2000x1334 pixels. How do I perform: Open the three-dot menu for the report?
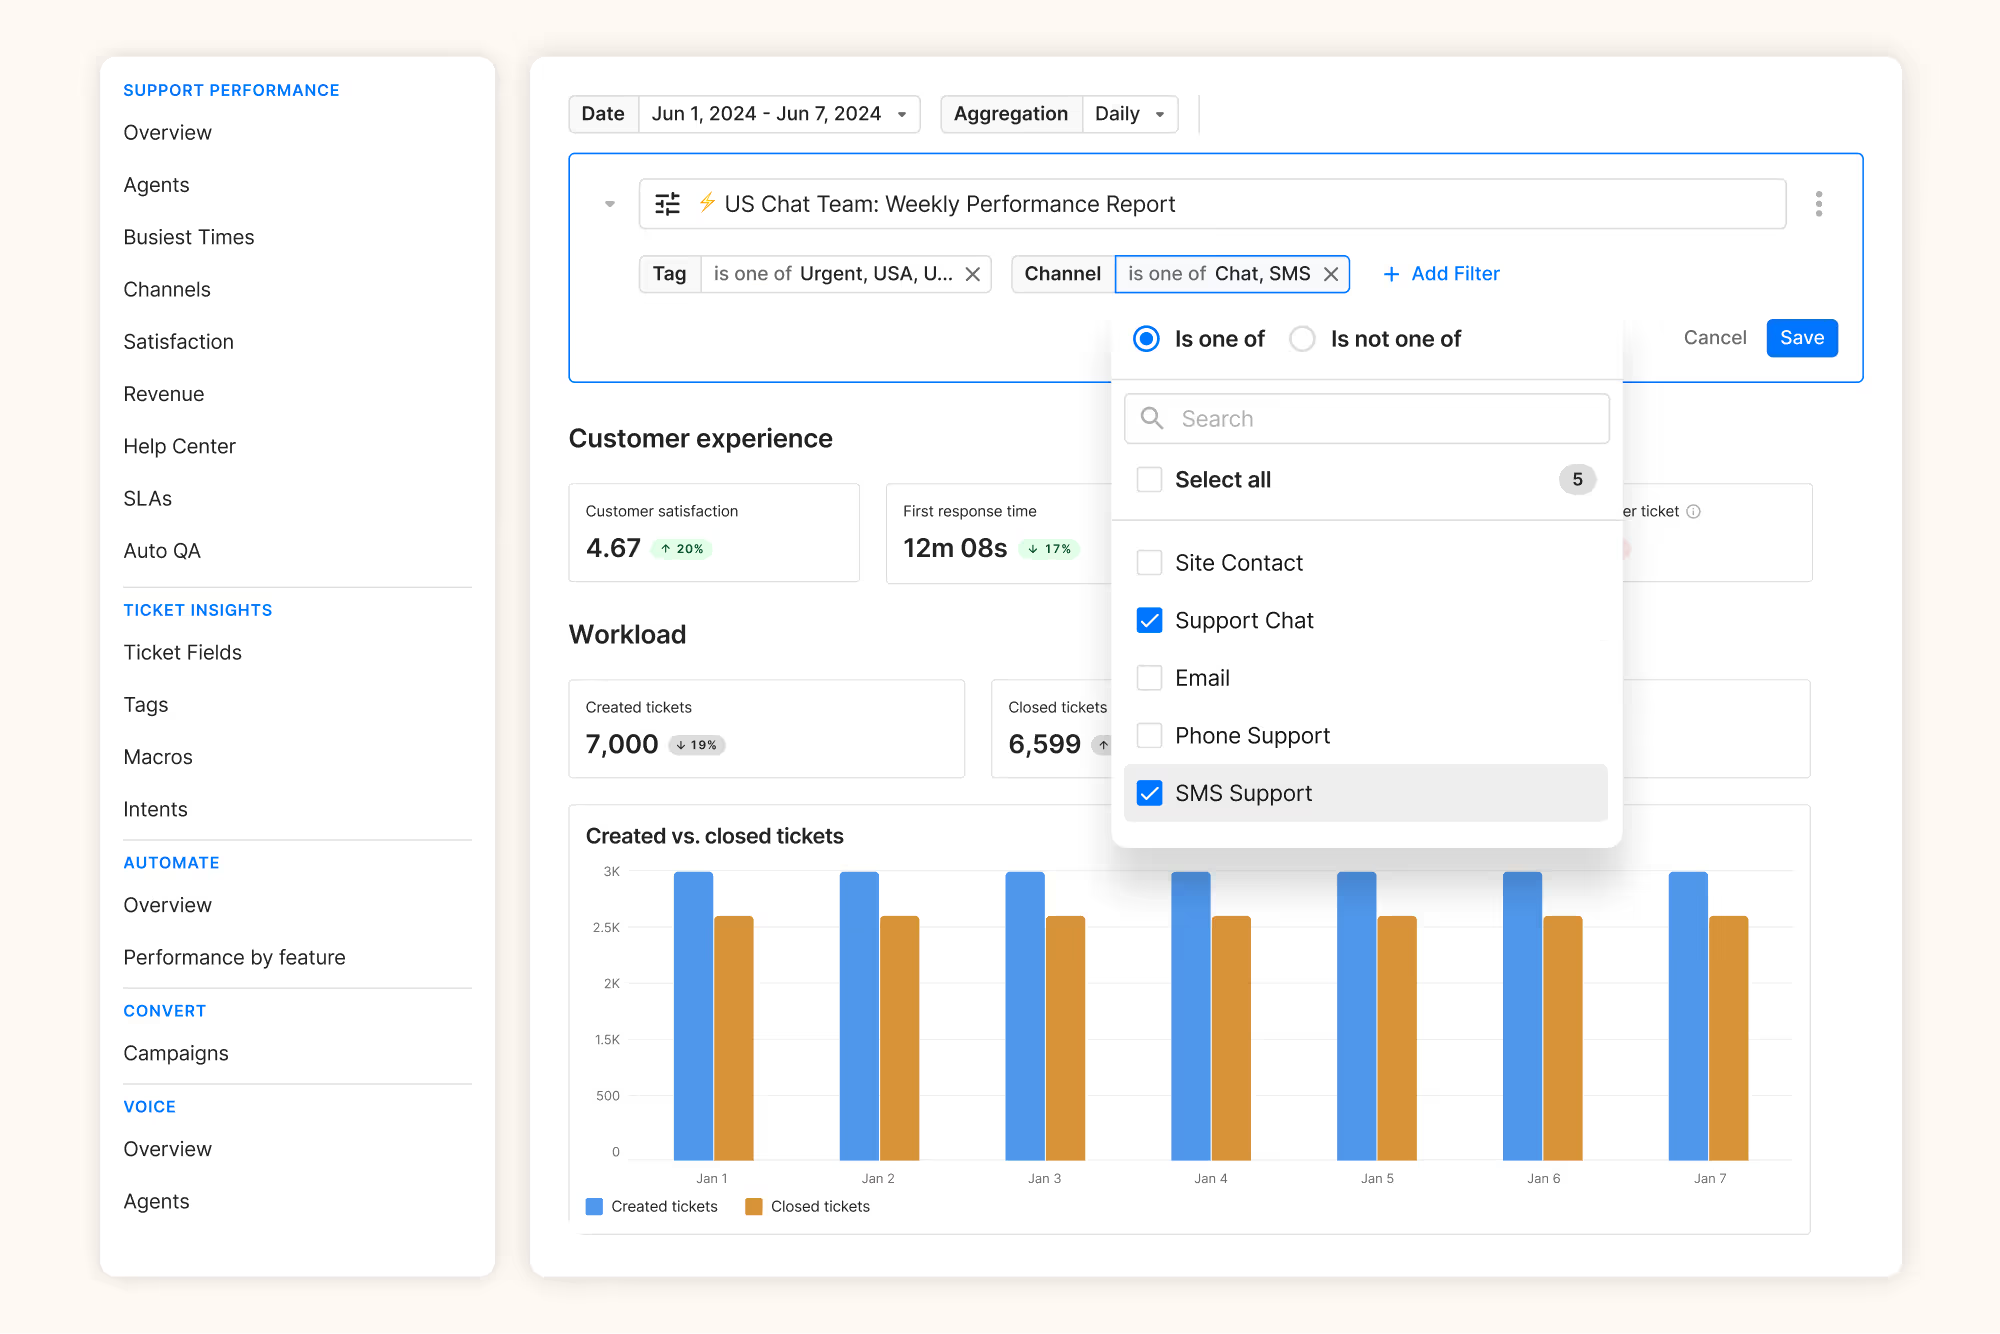click(x=1819, y=203)
